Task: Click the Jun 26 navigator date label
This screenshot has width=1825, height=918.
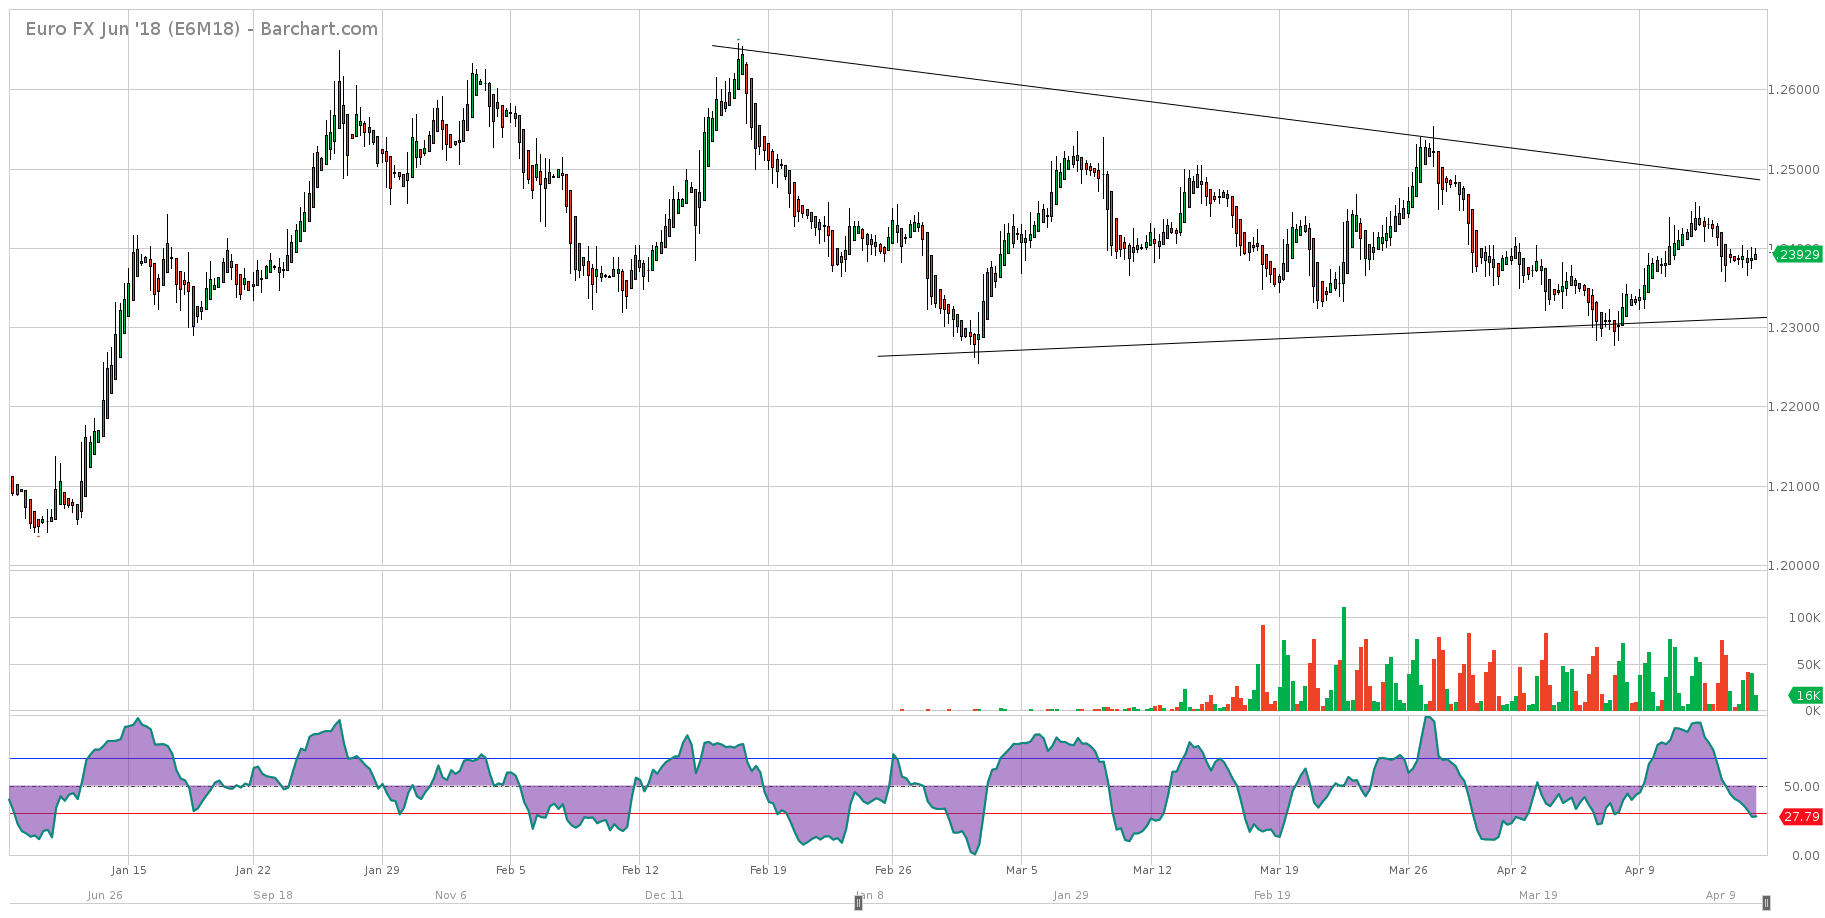Action: coord(105,895)
